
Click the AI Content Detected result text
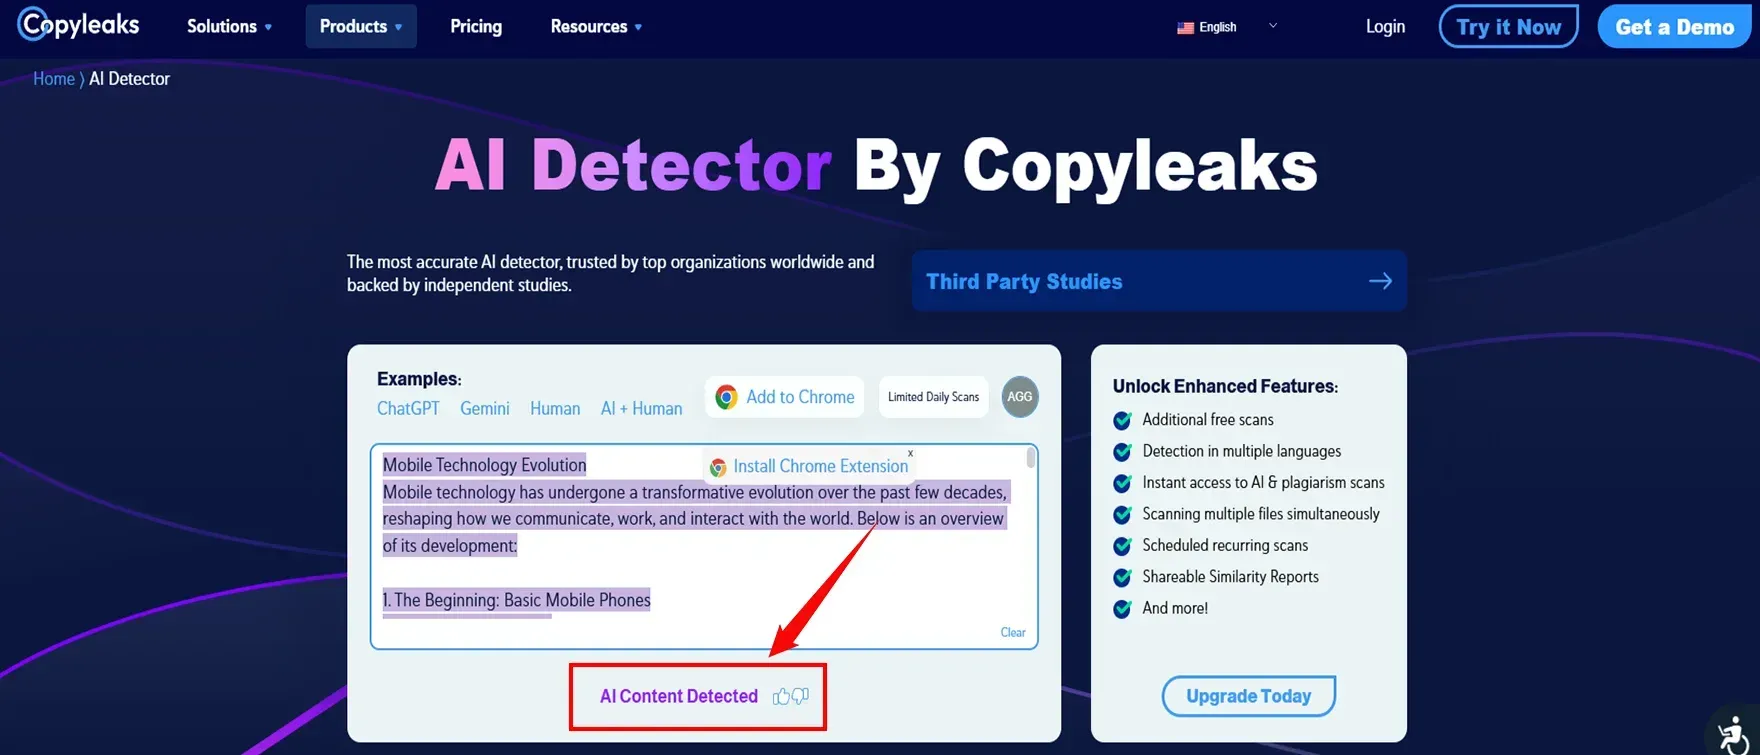679,696
